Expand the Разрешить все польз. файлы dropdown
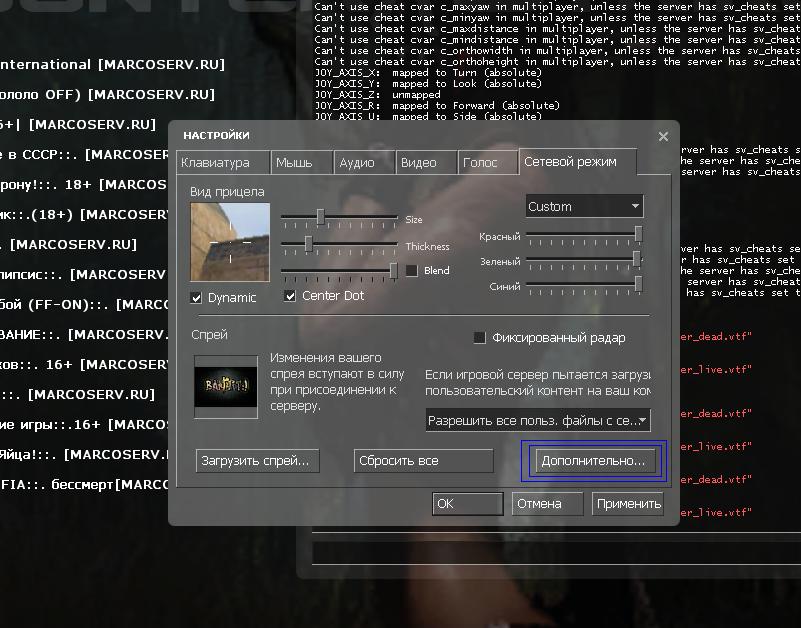 [x=537, y=420]
